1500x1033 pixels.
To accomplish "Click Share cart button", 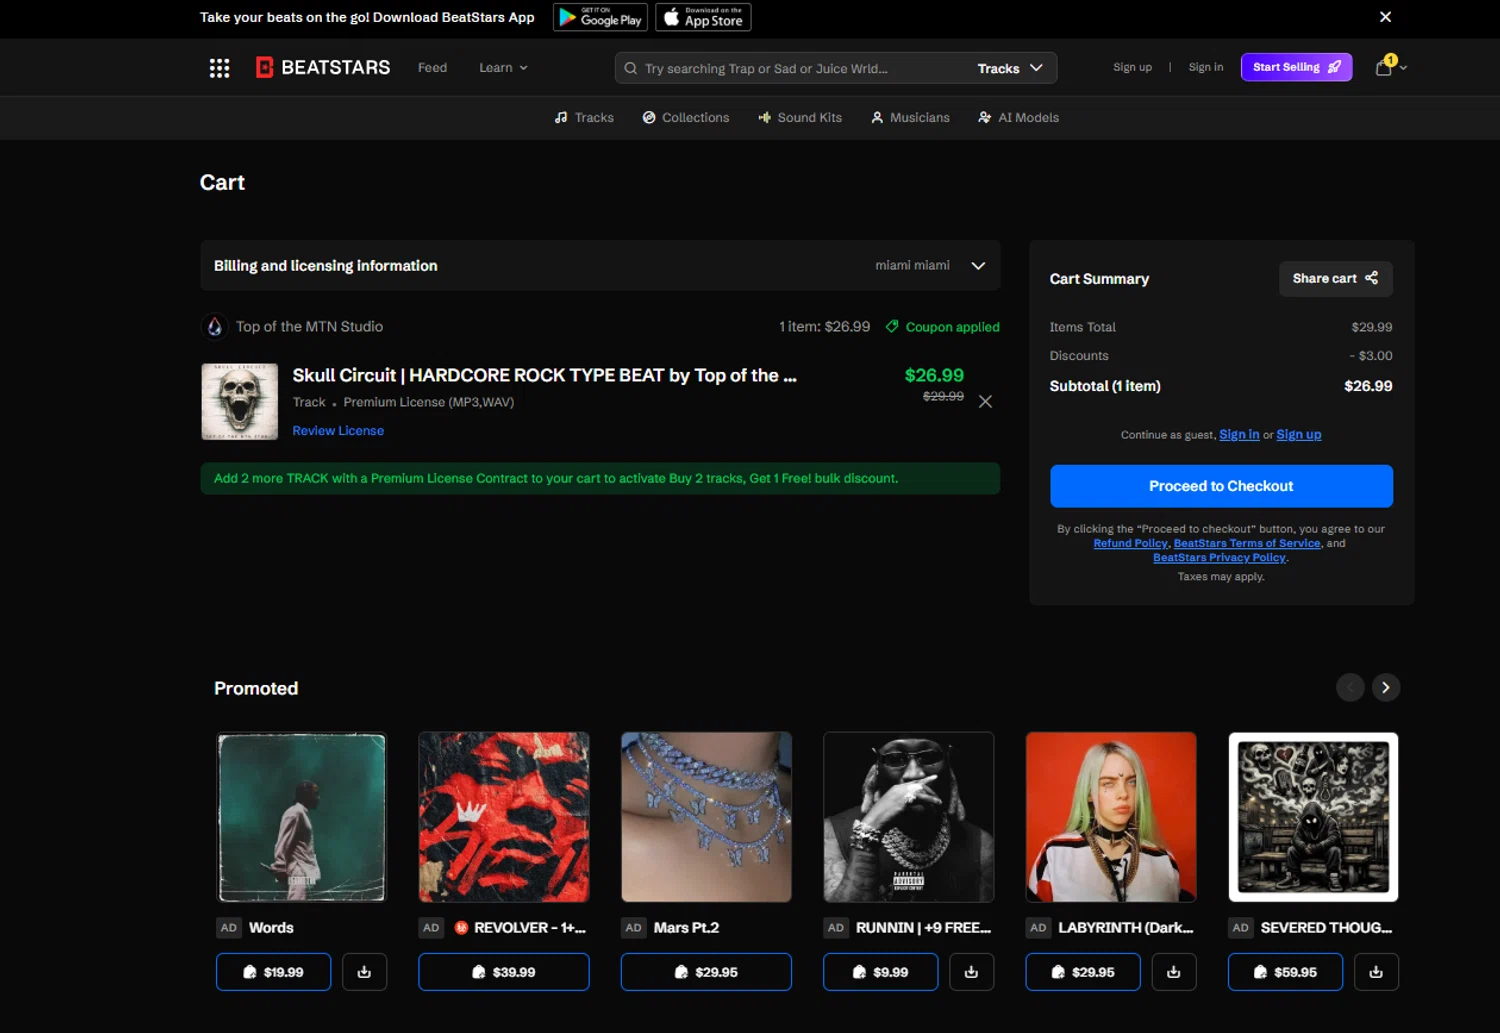I will coord(1335,279).
